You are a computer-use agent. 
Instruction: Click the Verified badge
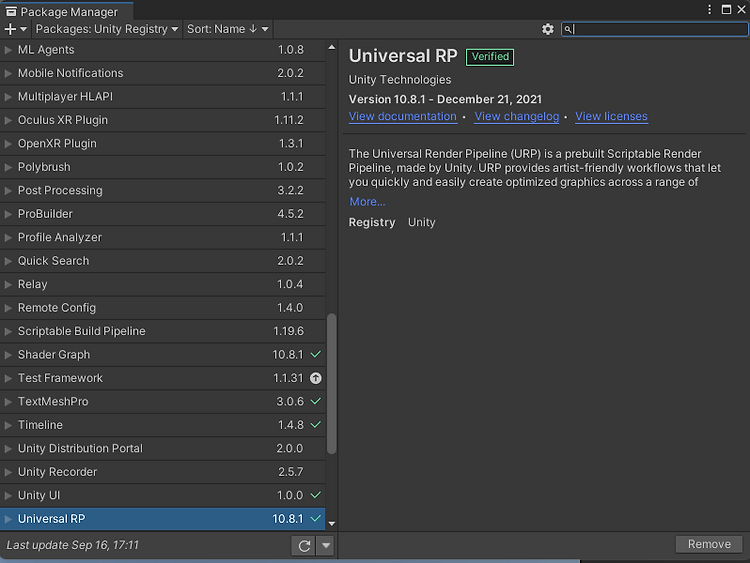(x=490, y=57)
